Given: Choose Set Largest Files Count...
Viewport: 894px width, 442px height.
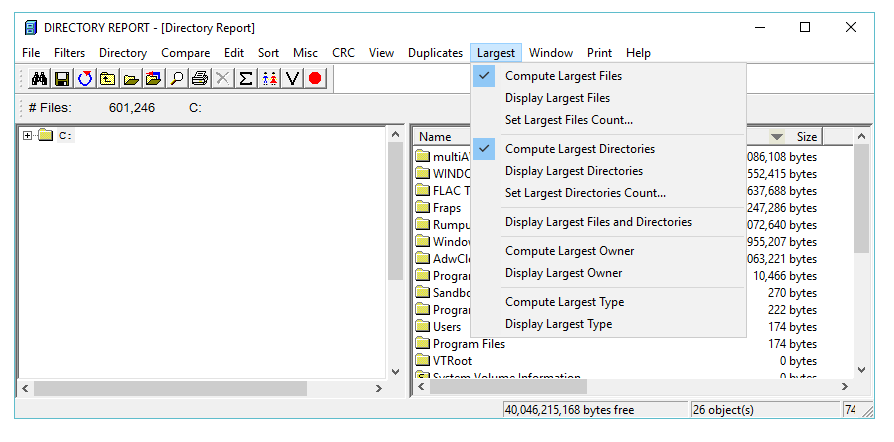Looking at the screenshot, I should (608, 120).
